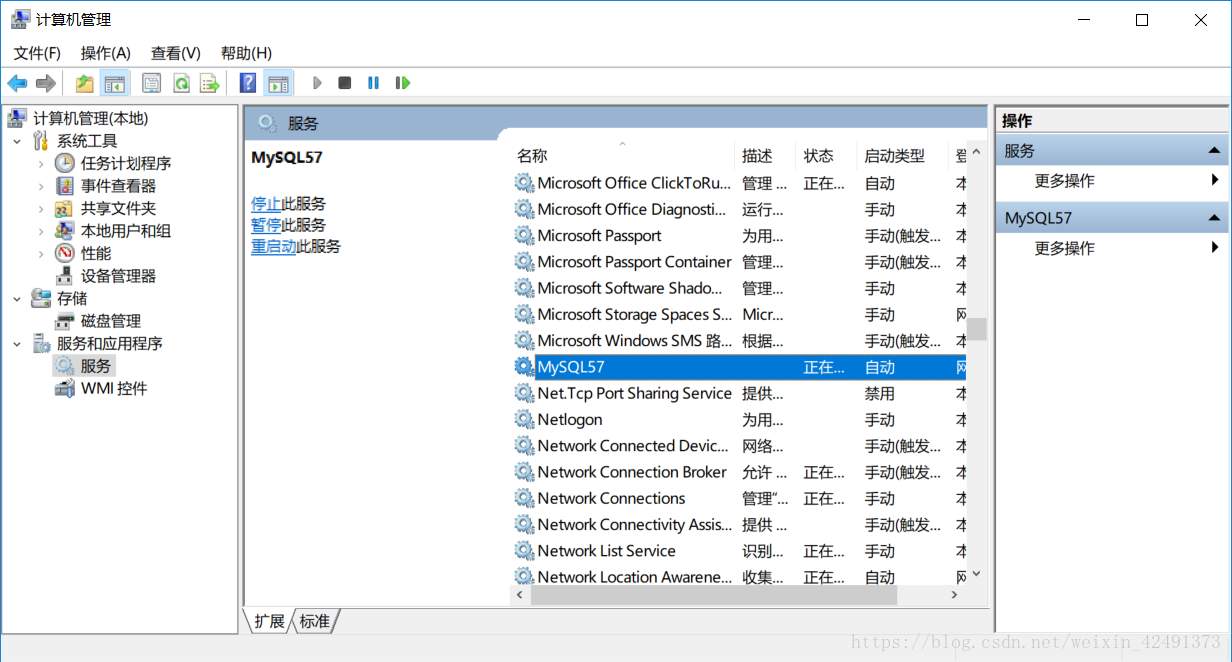Click gear icon of Network Connections service
The image size is (1232, 662).
point(524,498)
